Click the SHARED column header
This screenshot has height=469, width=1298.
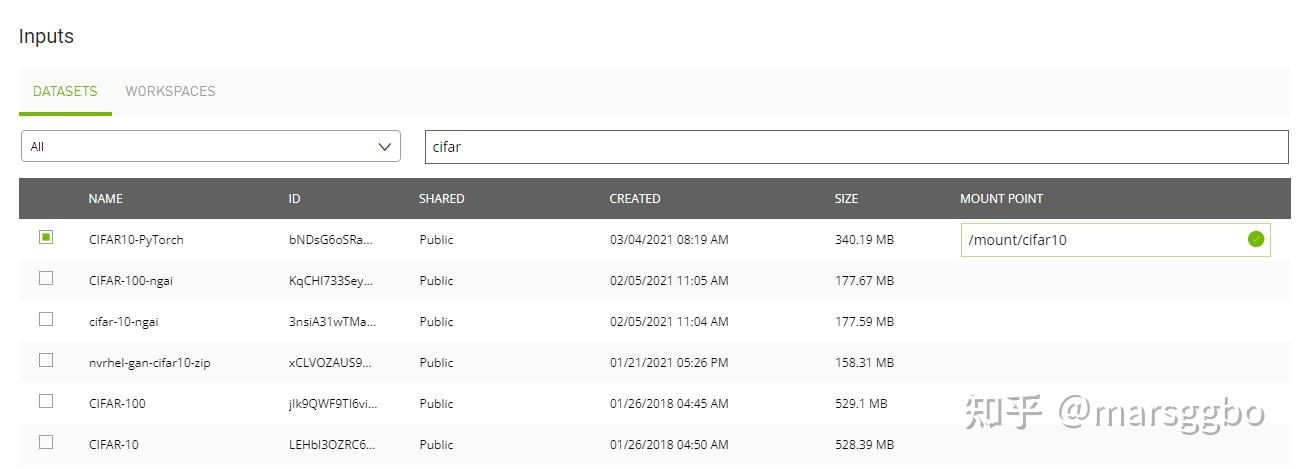point(441,199)
